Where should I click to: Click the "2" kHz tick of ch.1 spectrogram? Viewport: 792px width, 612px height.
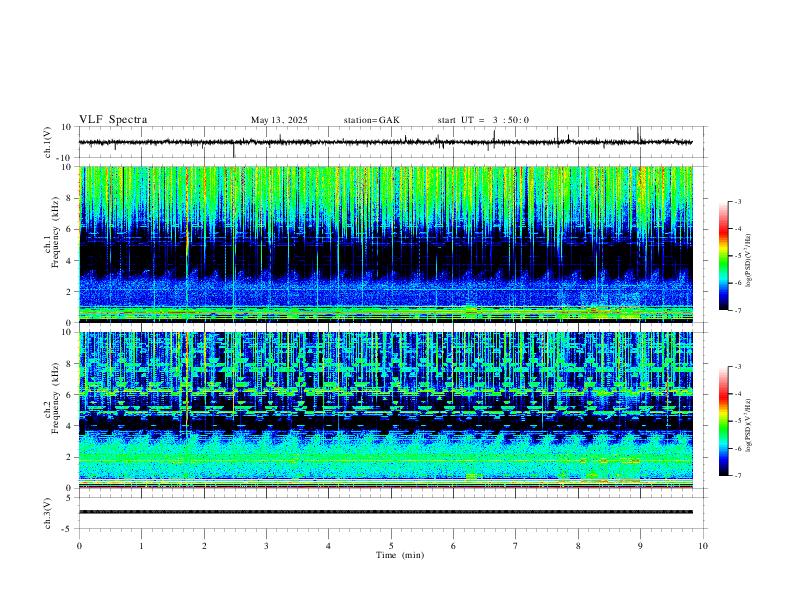pyautogui.click(x=70, y=292)
